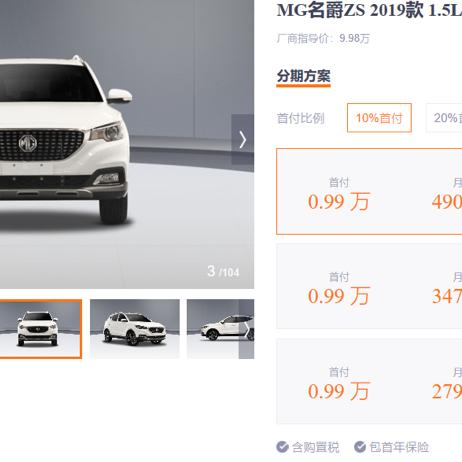Select the angled view car thumbnail
The height and width of the screenshot is (462, 462).
135,329
